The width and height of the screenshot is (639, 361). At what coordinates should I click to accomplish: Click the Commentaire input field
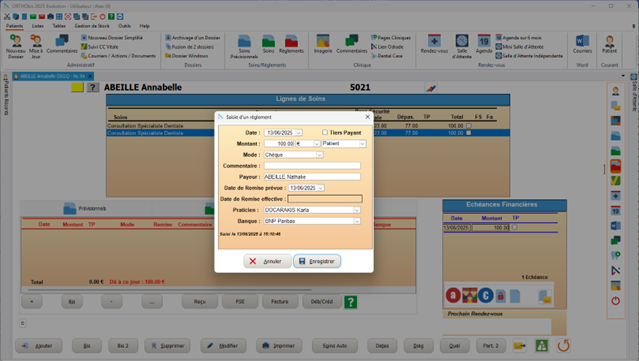pyautogui.click(x=312, y=166)
